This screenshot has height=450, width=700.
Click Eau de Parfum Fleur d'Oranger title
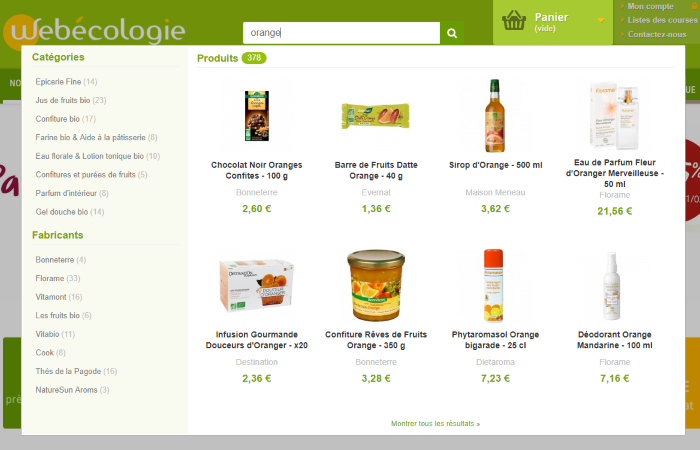coord(615,173)
